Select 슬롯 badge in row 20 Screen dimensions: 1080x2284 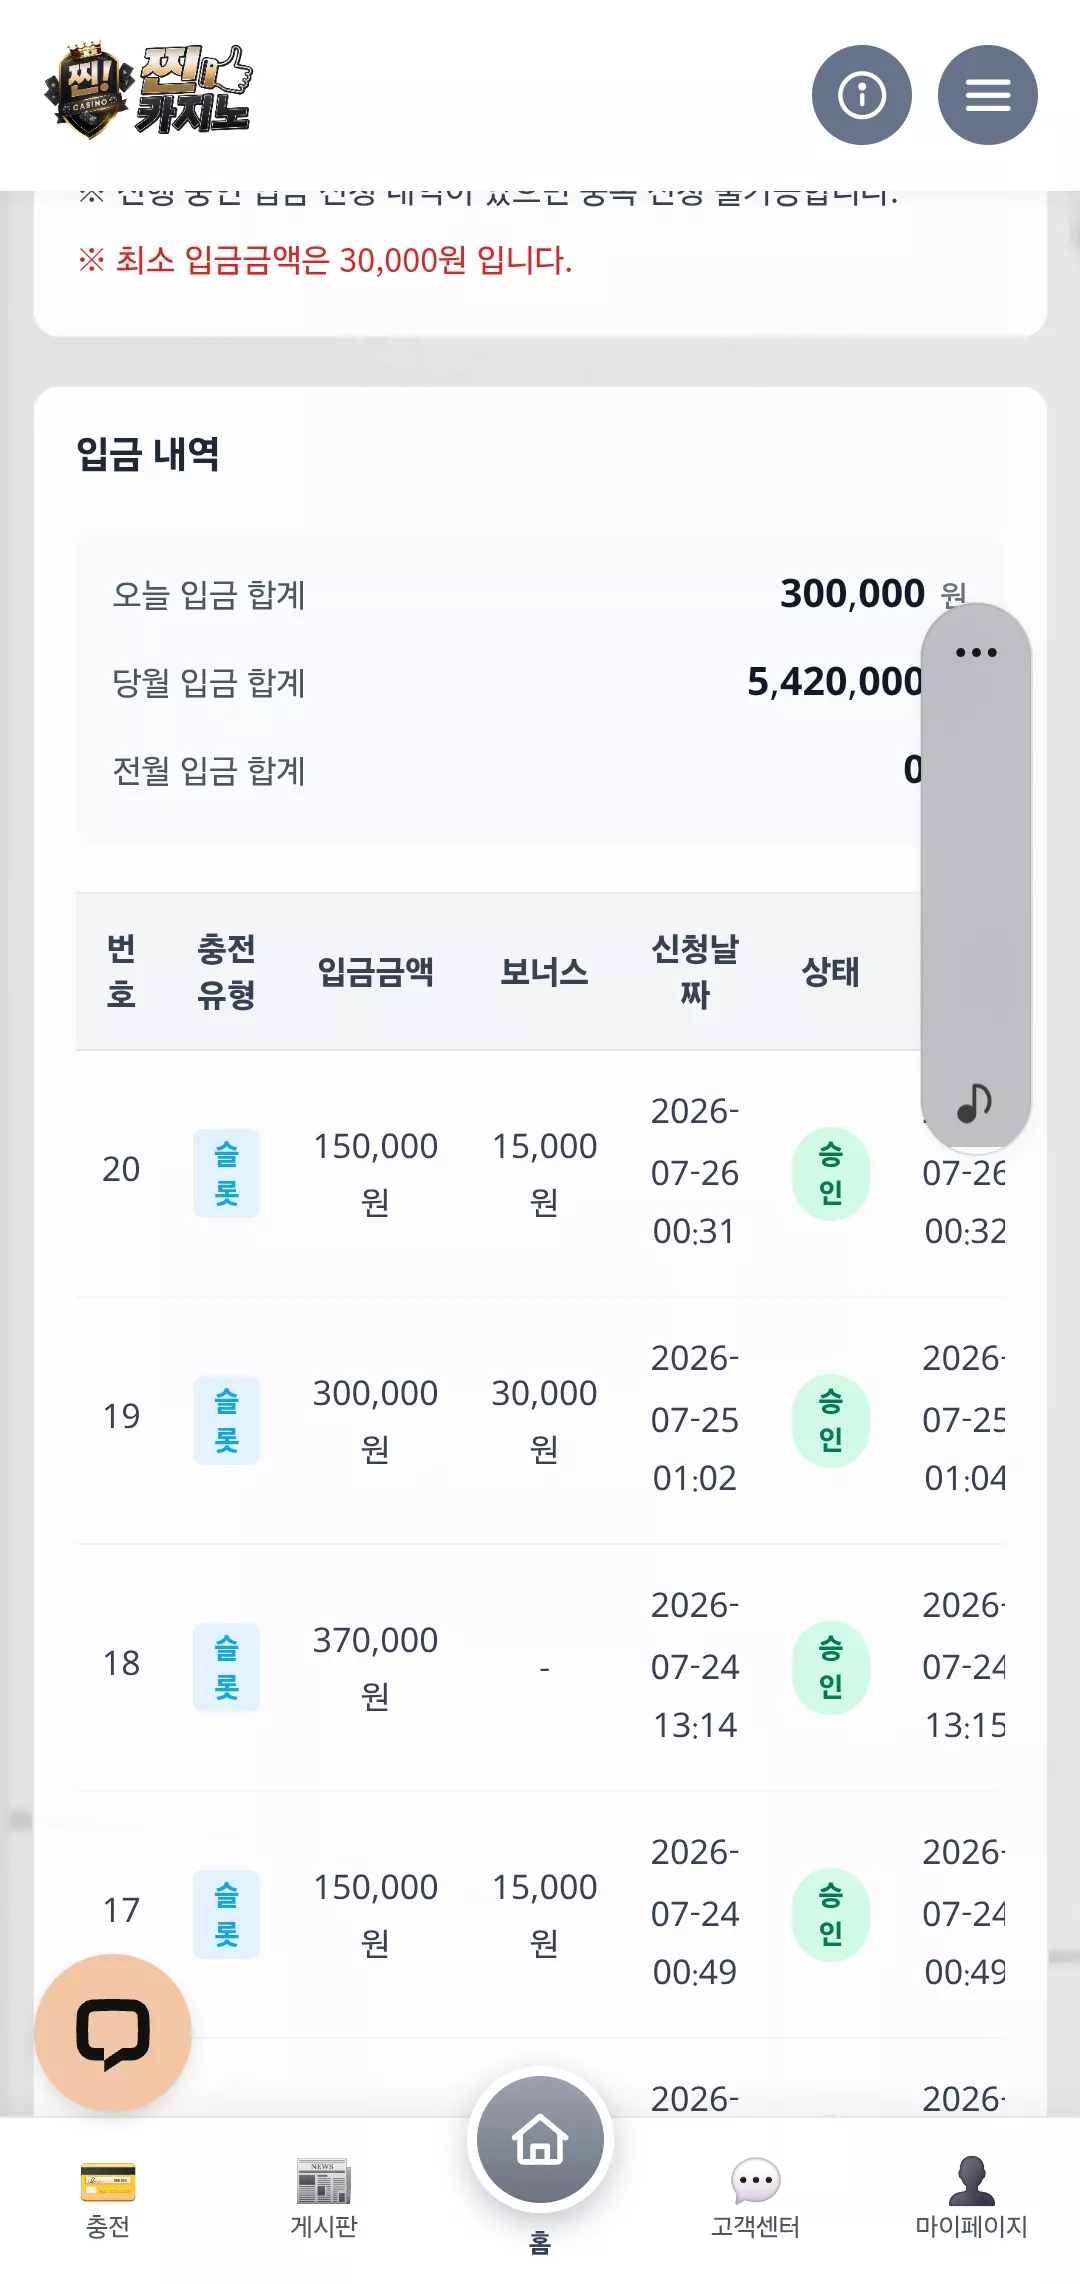[x=226, y=1173]
